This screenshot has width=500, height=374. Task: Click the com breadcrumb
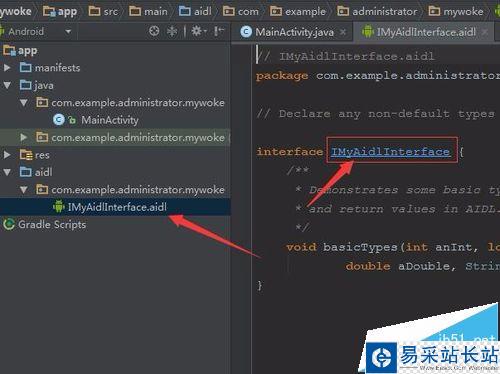(241, 12)
